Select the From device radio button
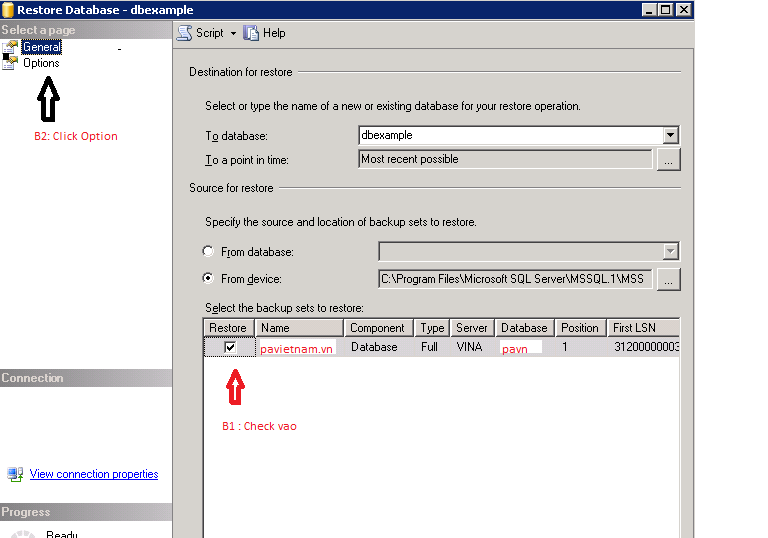768x538 pixels. pyautogui.click(x=208, y=278)
